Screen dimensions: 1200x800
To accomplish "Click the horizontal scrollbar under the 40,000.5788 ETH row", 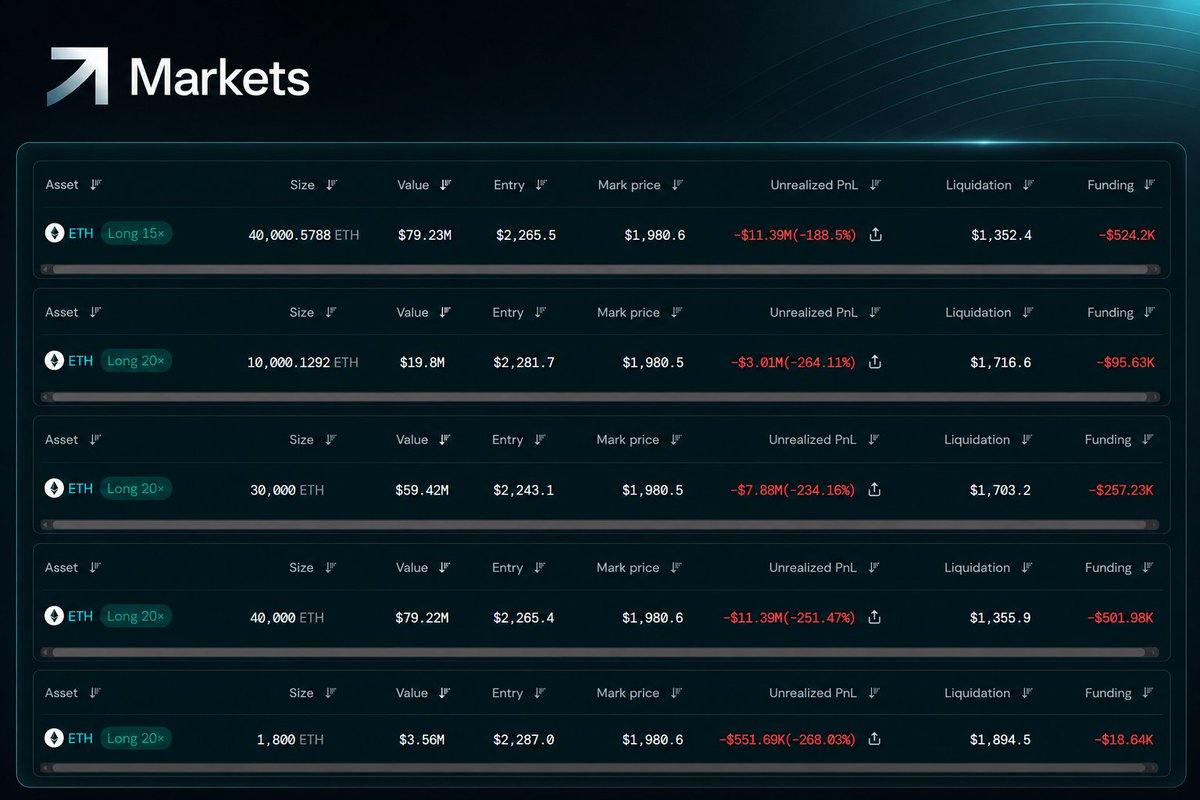I will (x=600, y=269).
